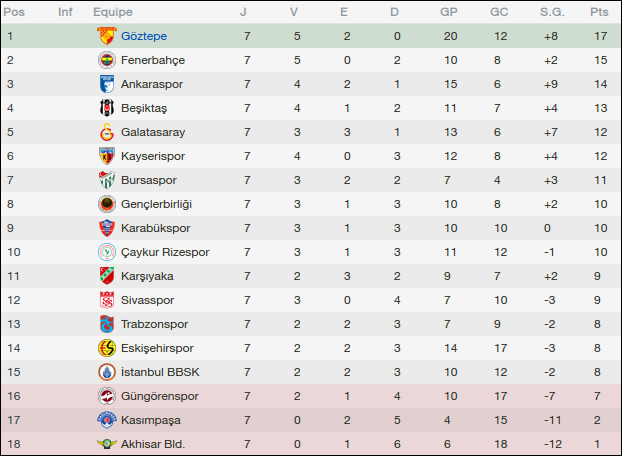
Task: Open Akhisar Bld. team name
Action: 153,444
